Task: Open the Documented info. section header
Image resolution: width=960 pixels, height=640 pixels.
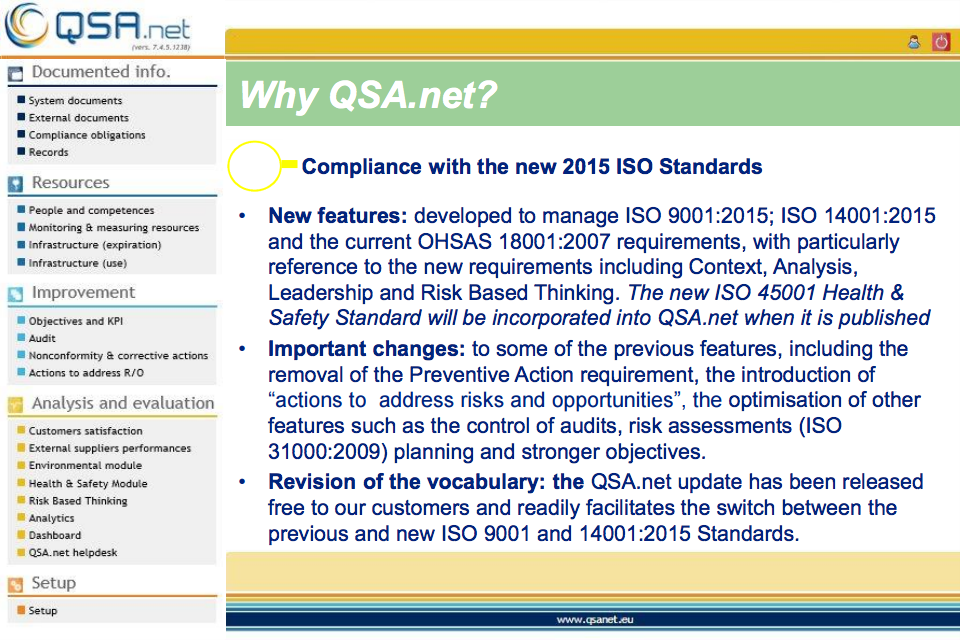Action: (101, 72)
